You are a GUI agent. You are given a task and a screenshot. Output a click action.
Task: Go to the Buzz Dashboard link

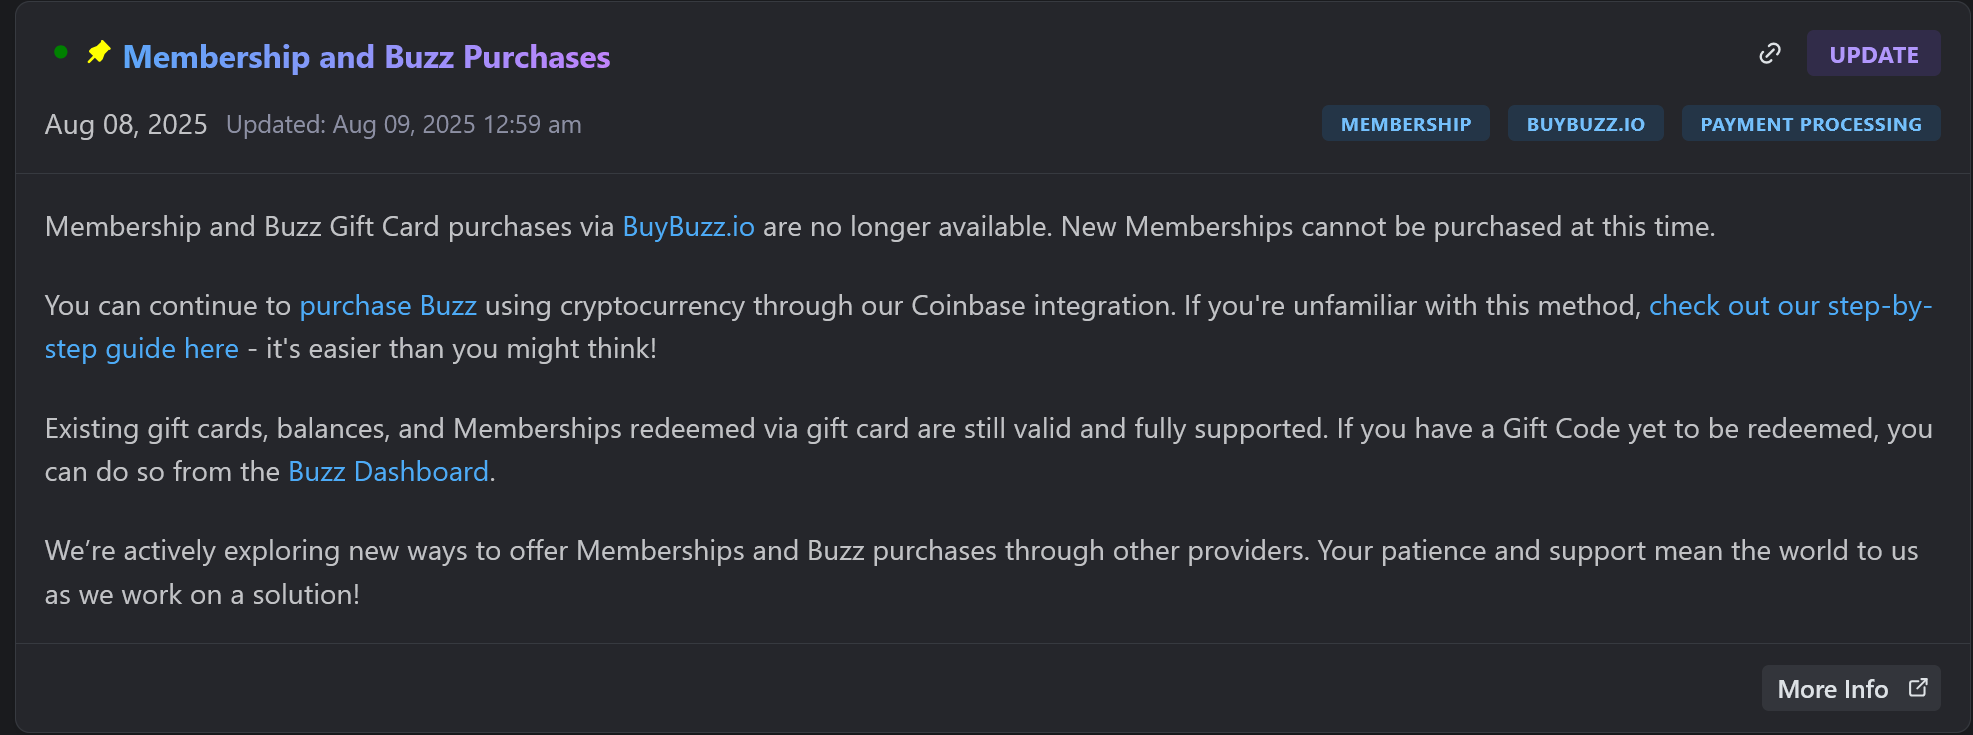point(388,472)
